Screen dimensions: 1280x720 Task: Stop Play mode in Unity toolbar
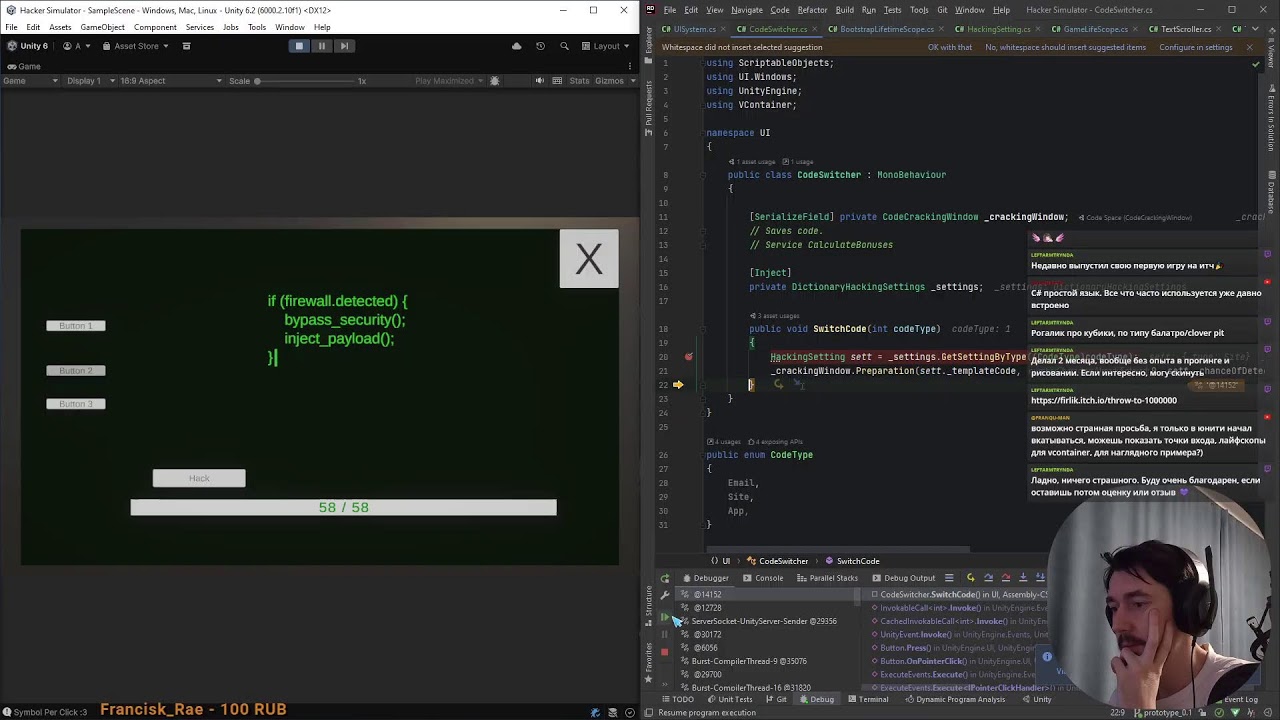pos(299,46)
